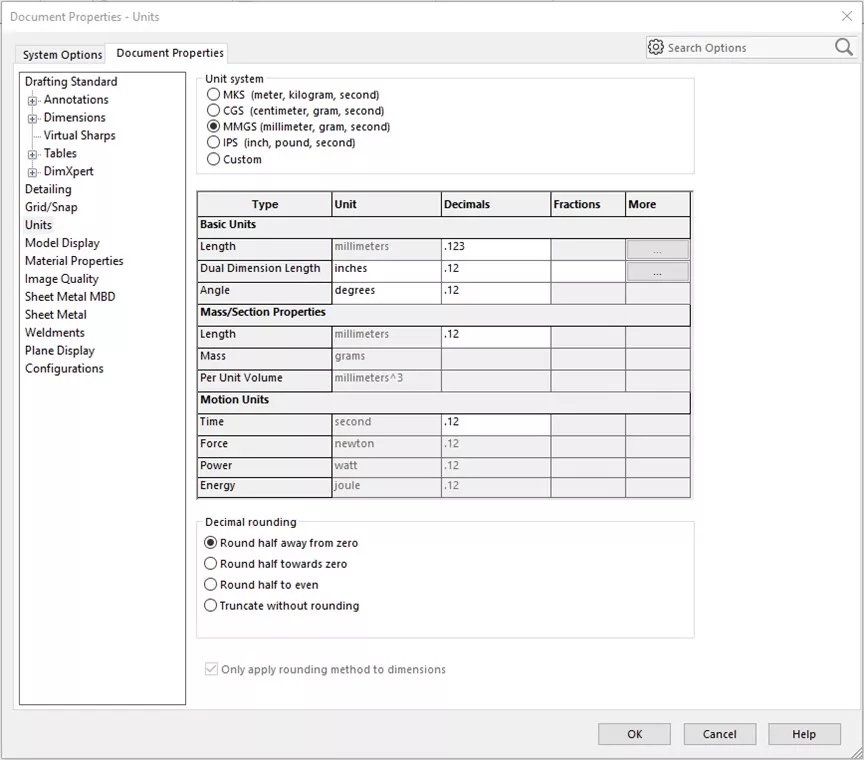Expand the DimXpert tree node
The height and width of the screenshot is (760, 864).
31,171
